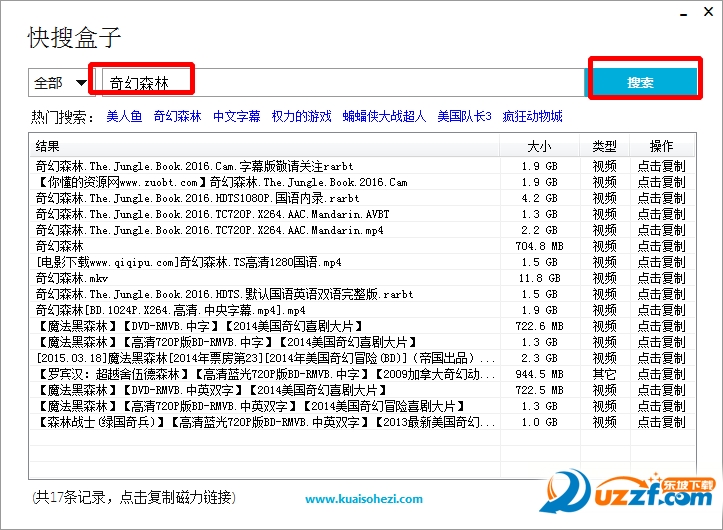Click 点击复制 for Mandarin.mp4 row

click(x=662, y=230)
